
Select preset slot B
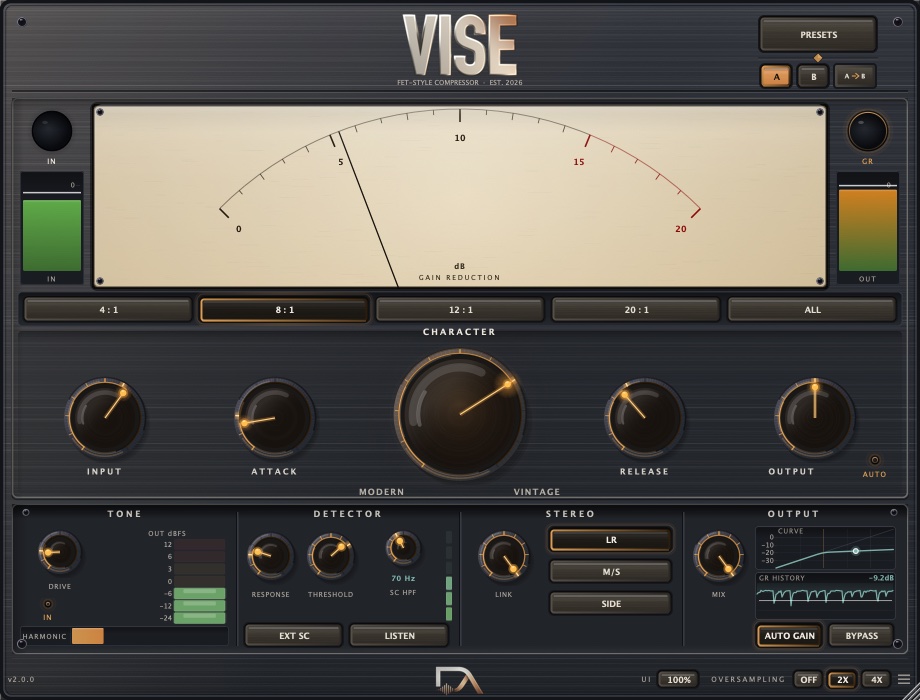[813, 76]
